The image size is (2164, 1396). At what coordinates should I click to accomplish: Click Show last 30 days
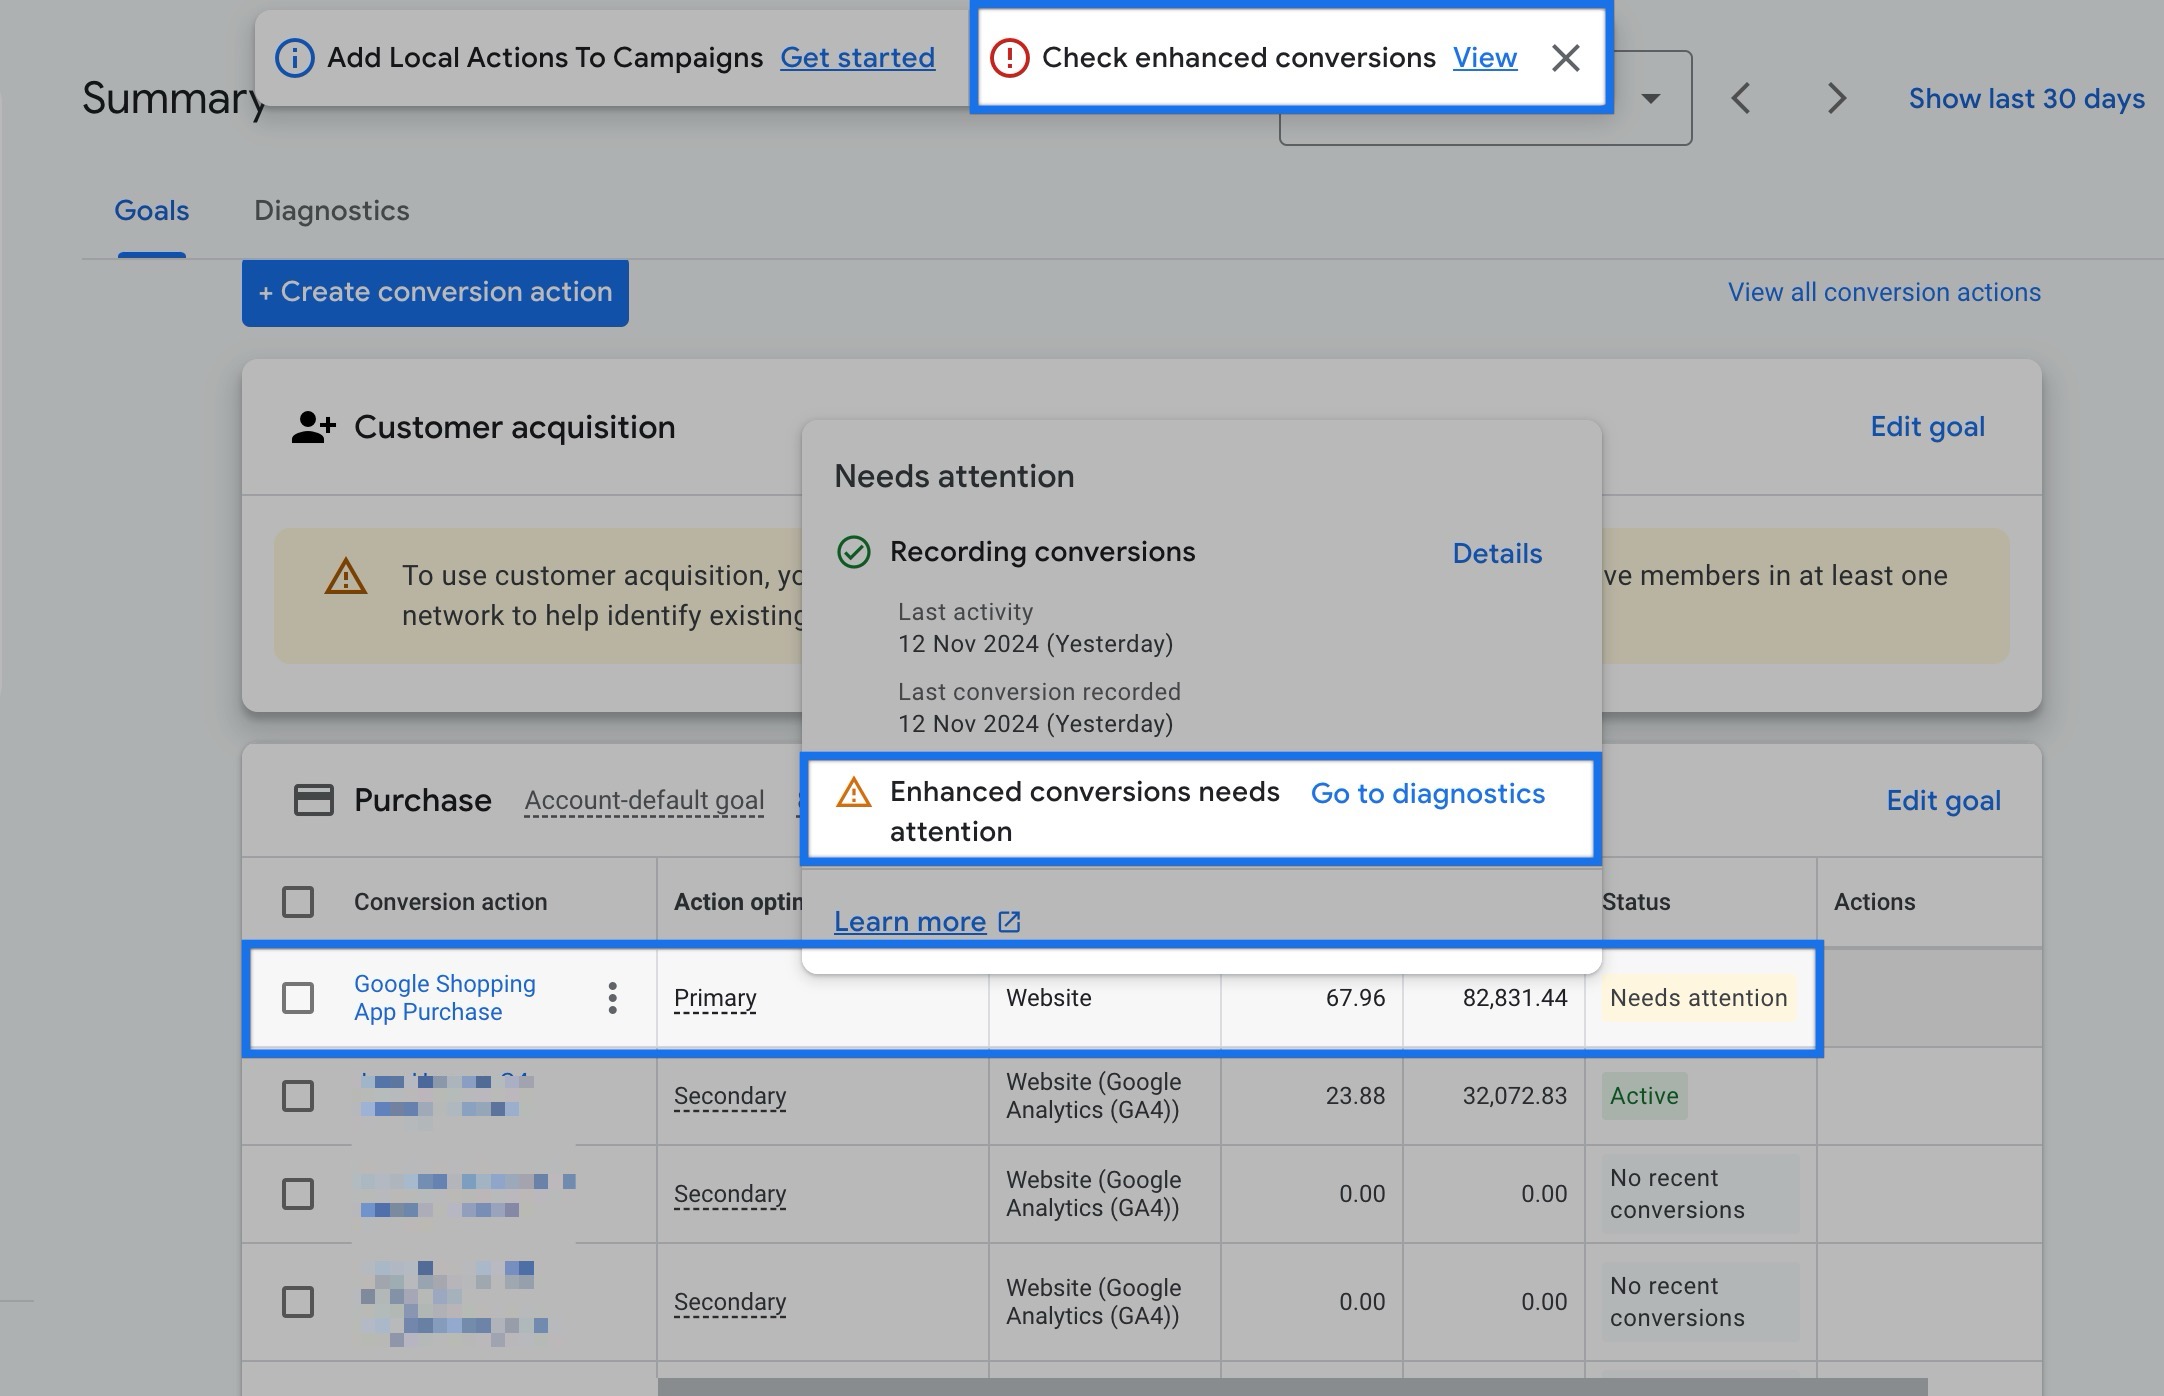pos(2026,98)
